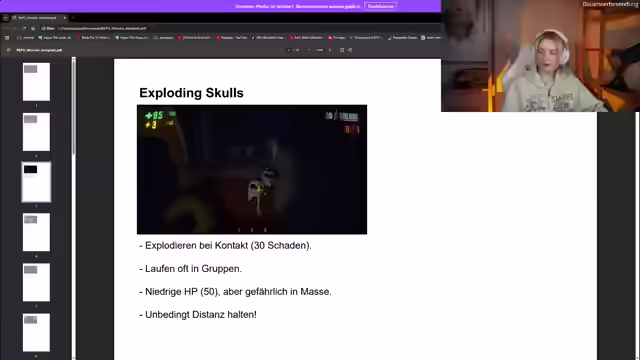
Task: Open the page 4 thumbnail in the sidebar
Action: tap(36, 232)
